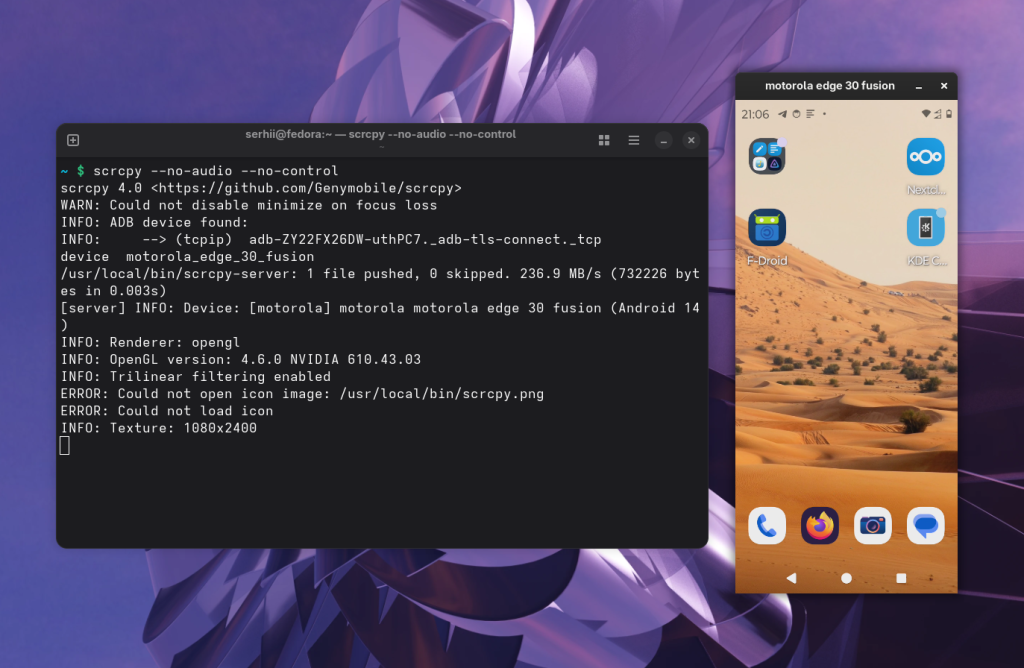Tap the Android home navigation button
1024x668 pixels.
pos(846,578)
